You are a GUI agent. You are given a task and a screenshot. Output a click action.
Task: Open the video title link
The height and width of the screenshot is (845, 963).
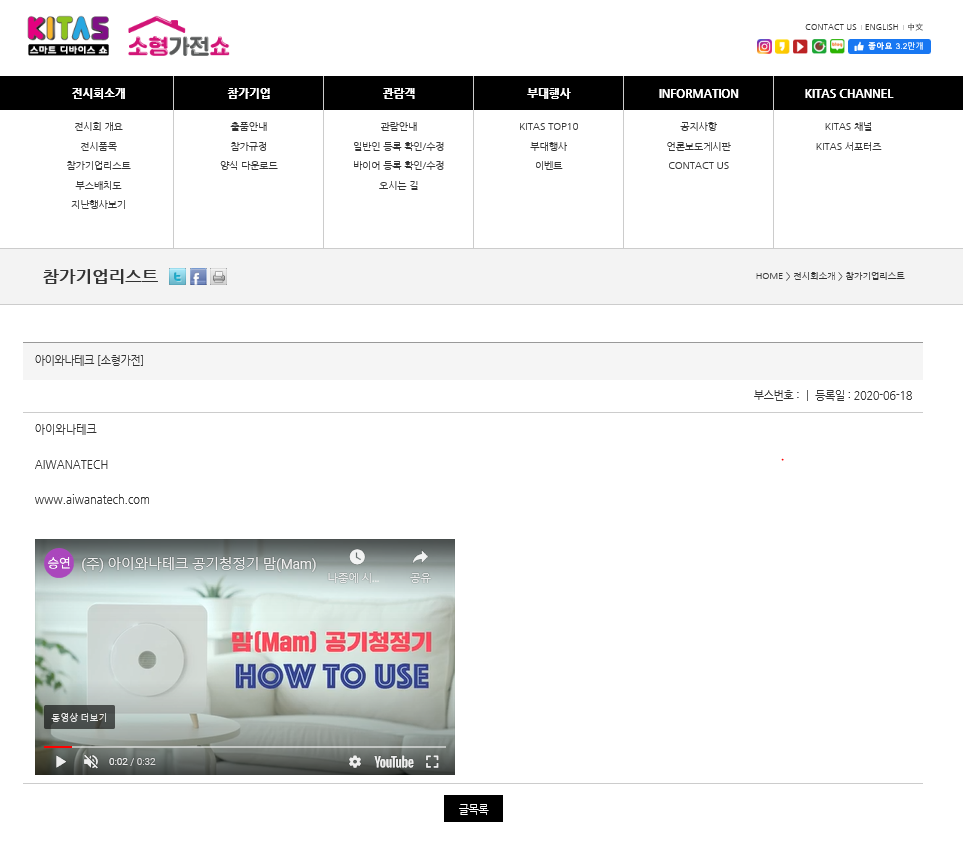pyautogui.click(x=198, y=564)
